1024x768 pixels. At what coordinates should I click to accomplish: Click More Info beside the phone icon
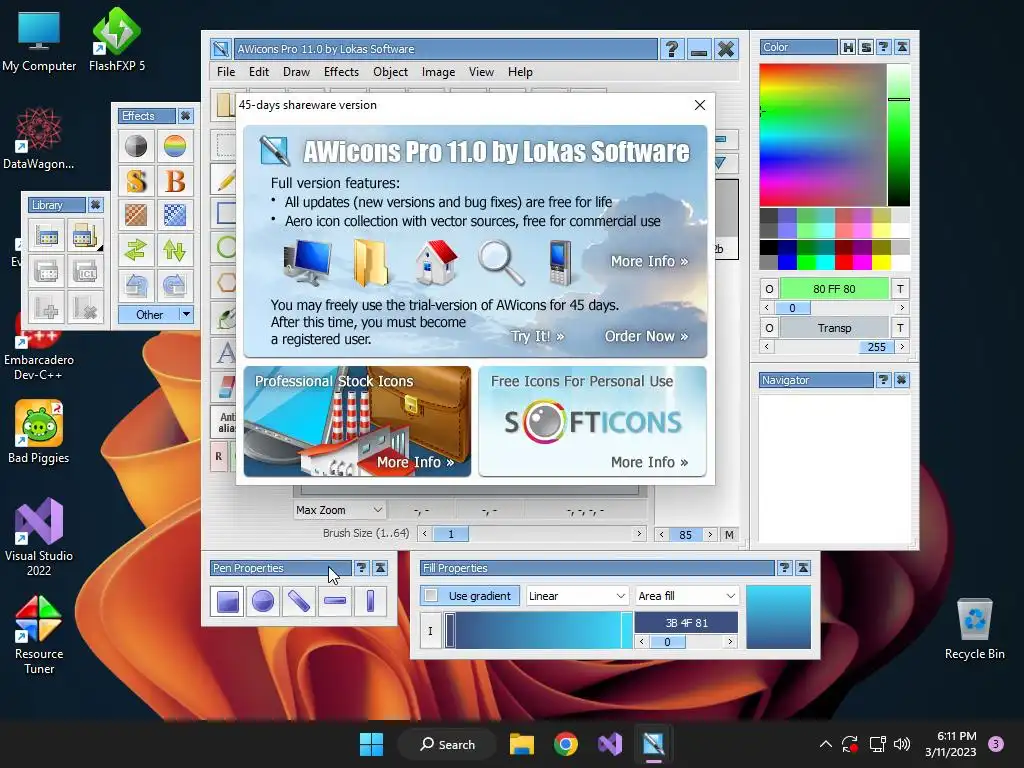650,261
